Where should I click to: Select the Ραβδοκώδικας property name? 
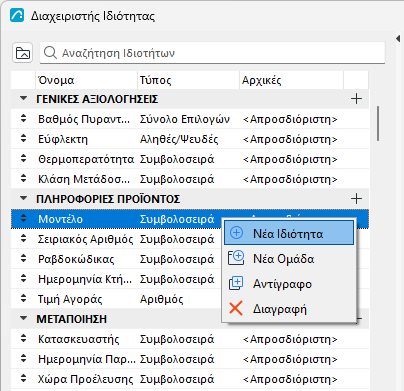[x=76, y=259]
